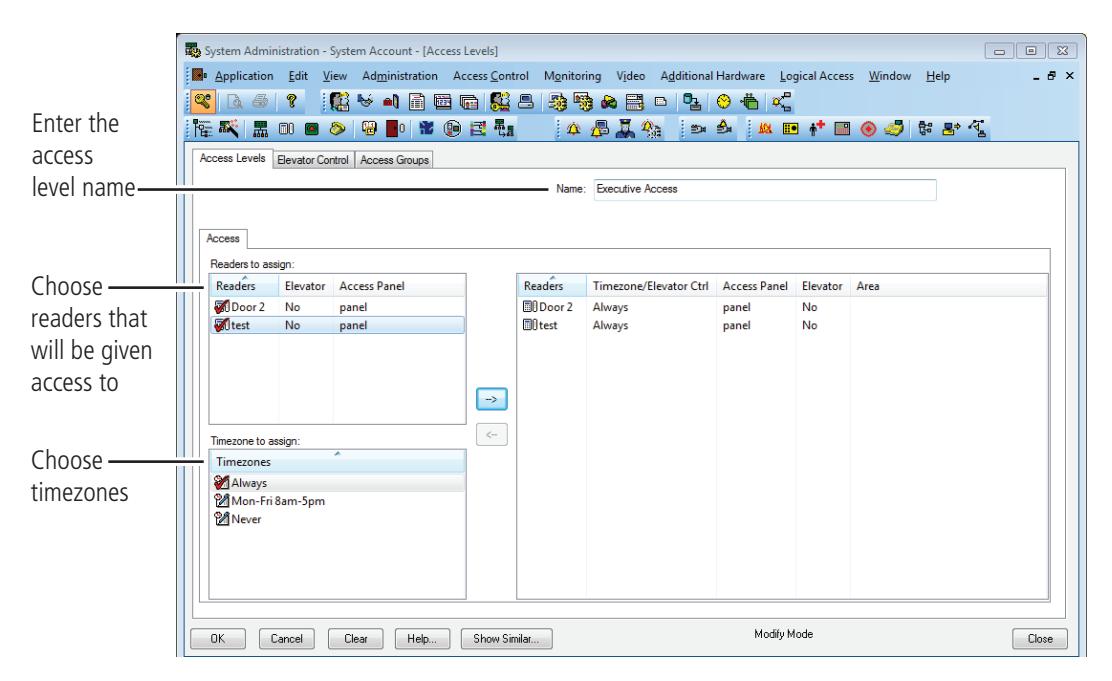The height and width of the screenshot is (681, 1112).
Task: Switch to the Access Groups tab
Action: (394, 160)
